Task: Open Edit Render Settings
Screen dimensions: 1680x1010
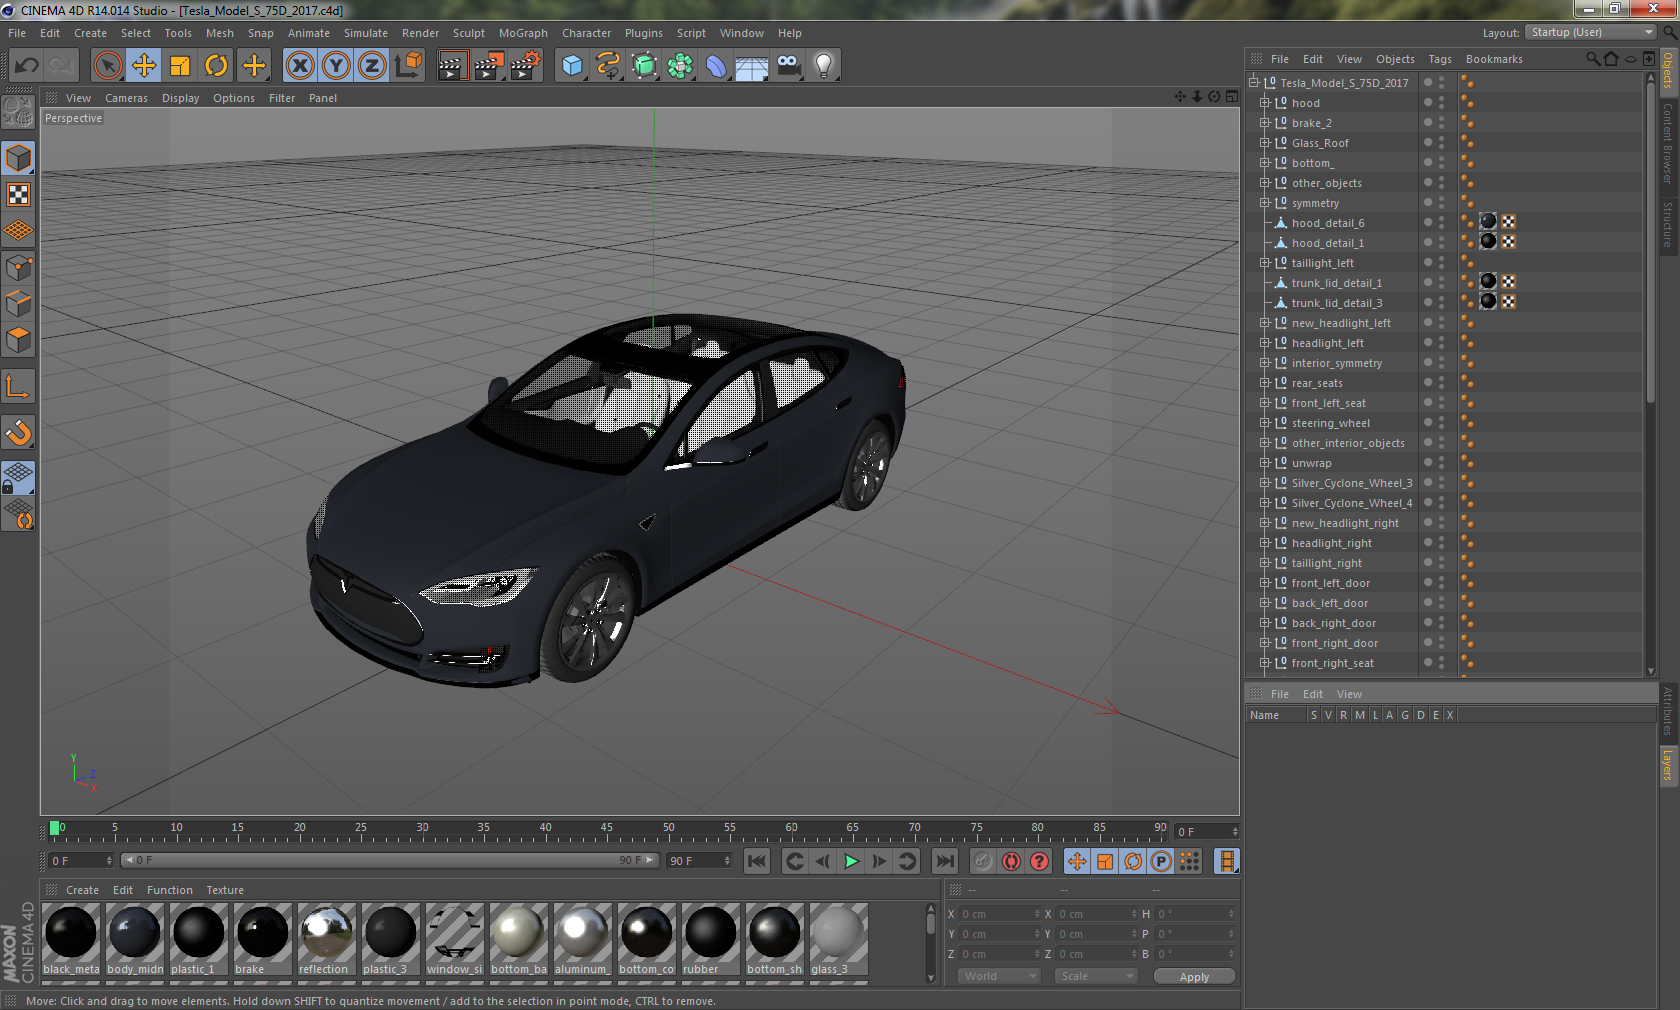Action: pos(525,66)
